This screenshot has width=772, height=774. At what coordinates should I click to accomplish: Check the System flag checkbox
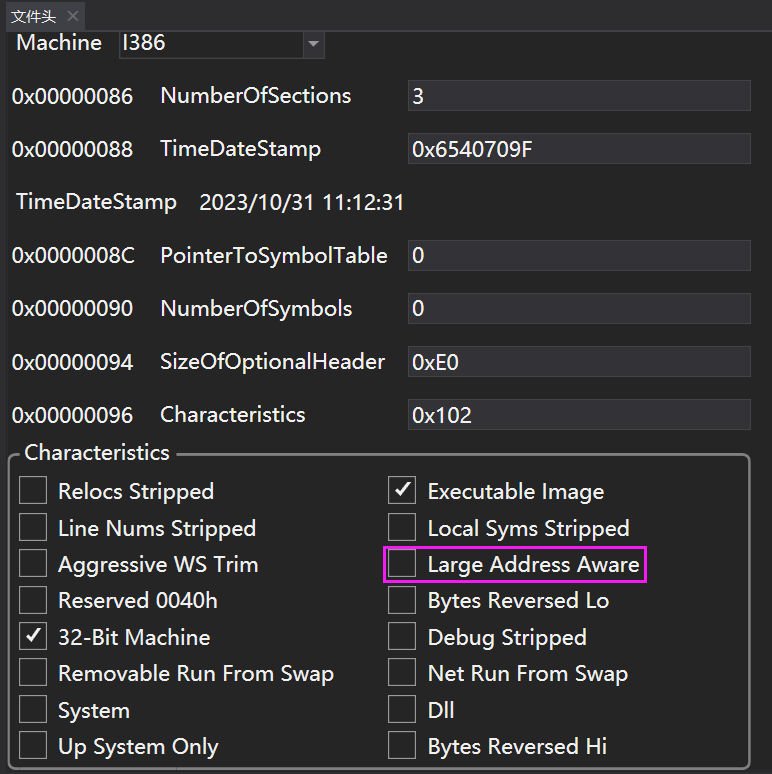click(x=33, y=709)
